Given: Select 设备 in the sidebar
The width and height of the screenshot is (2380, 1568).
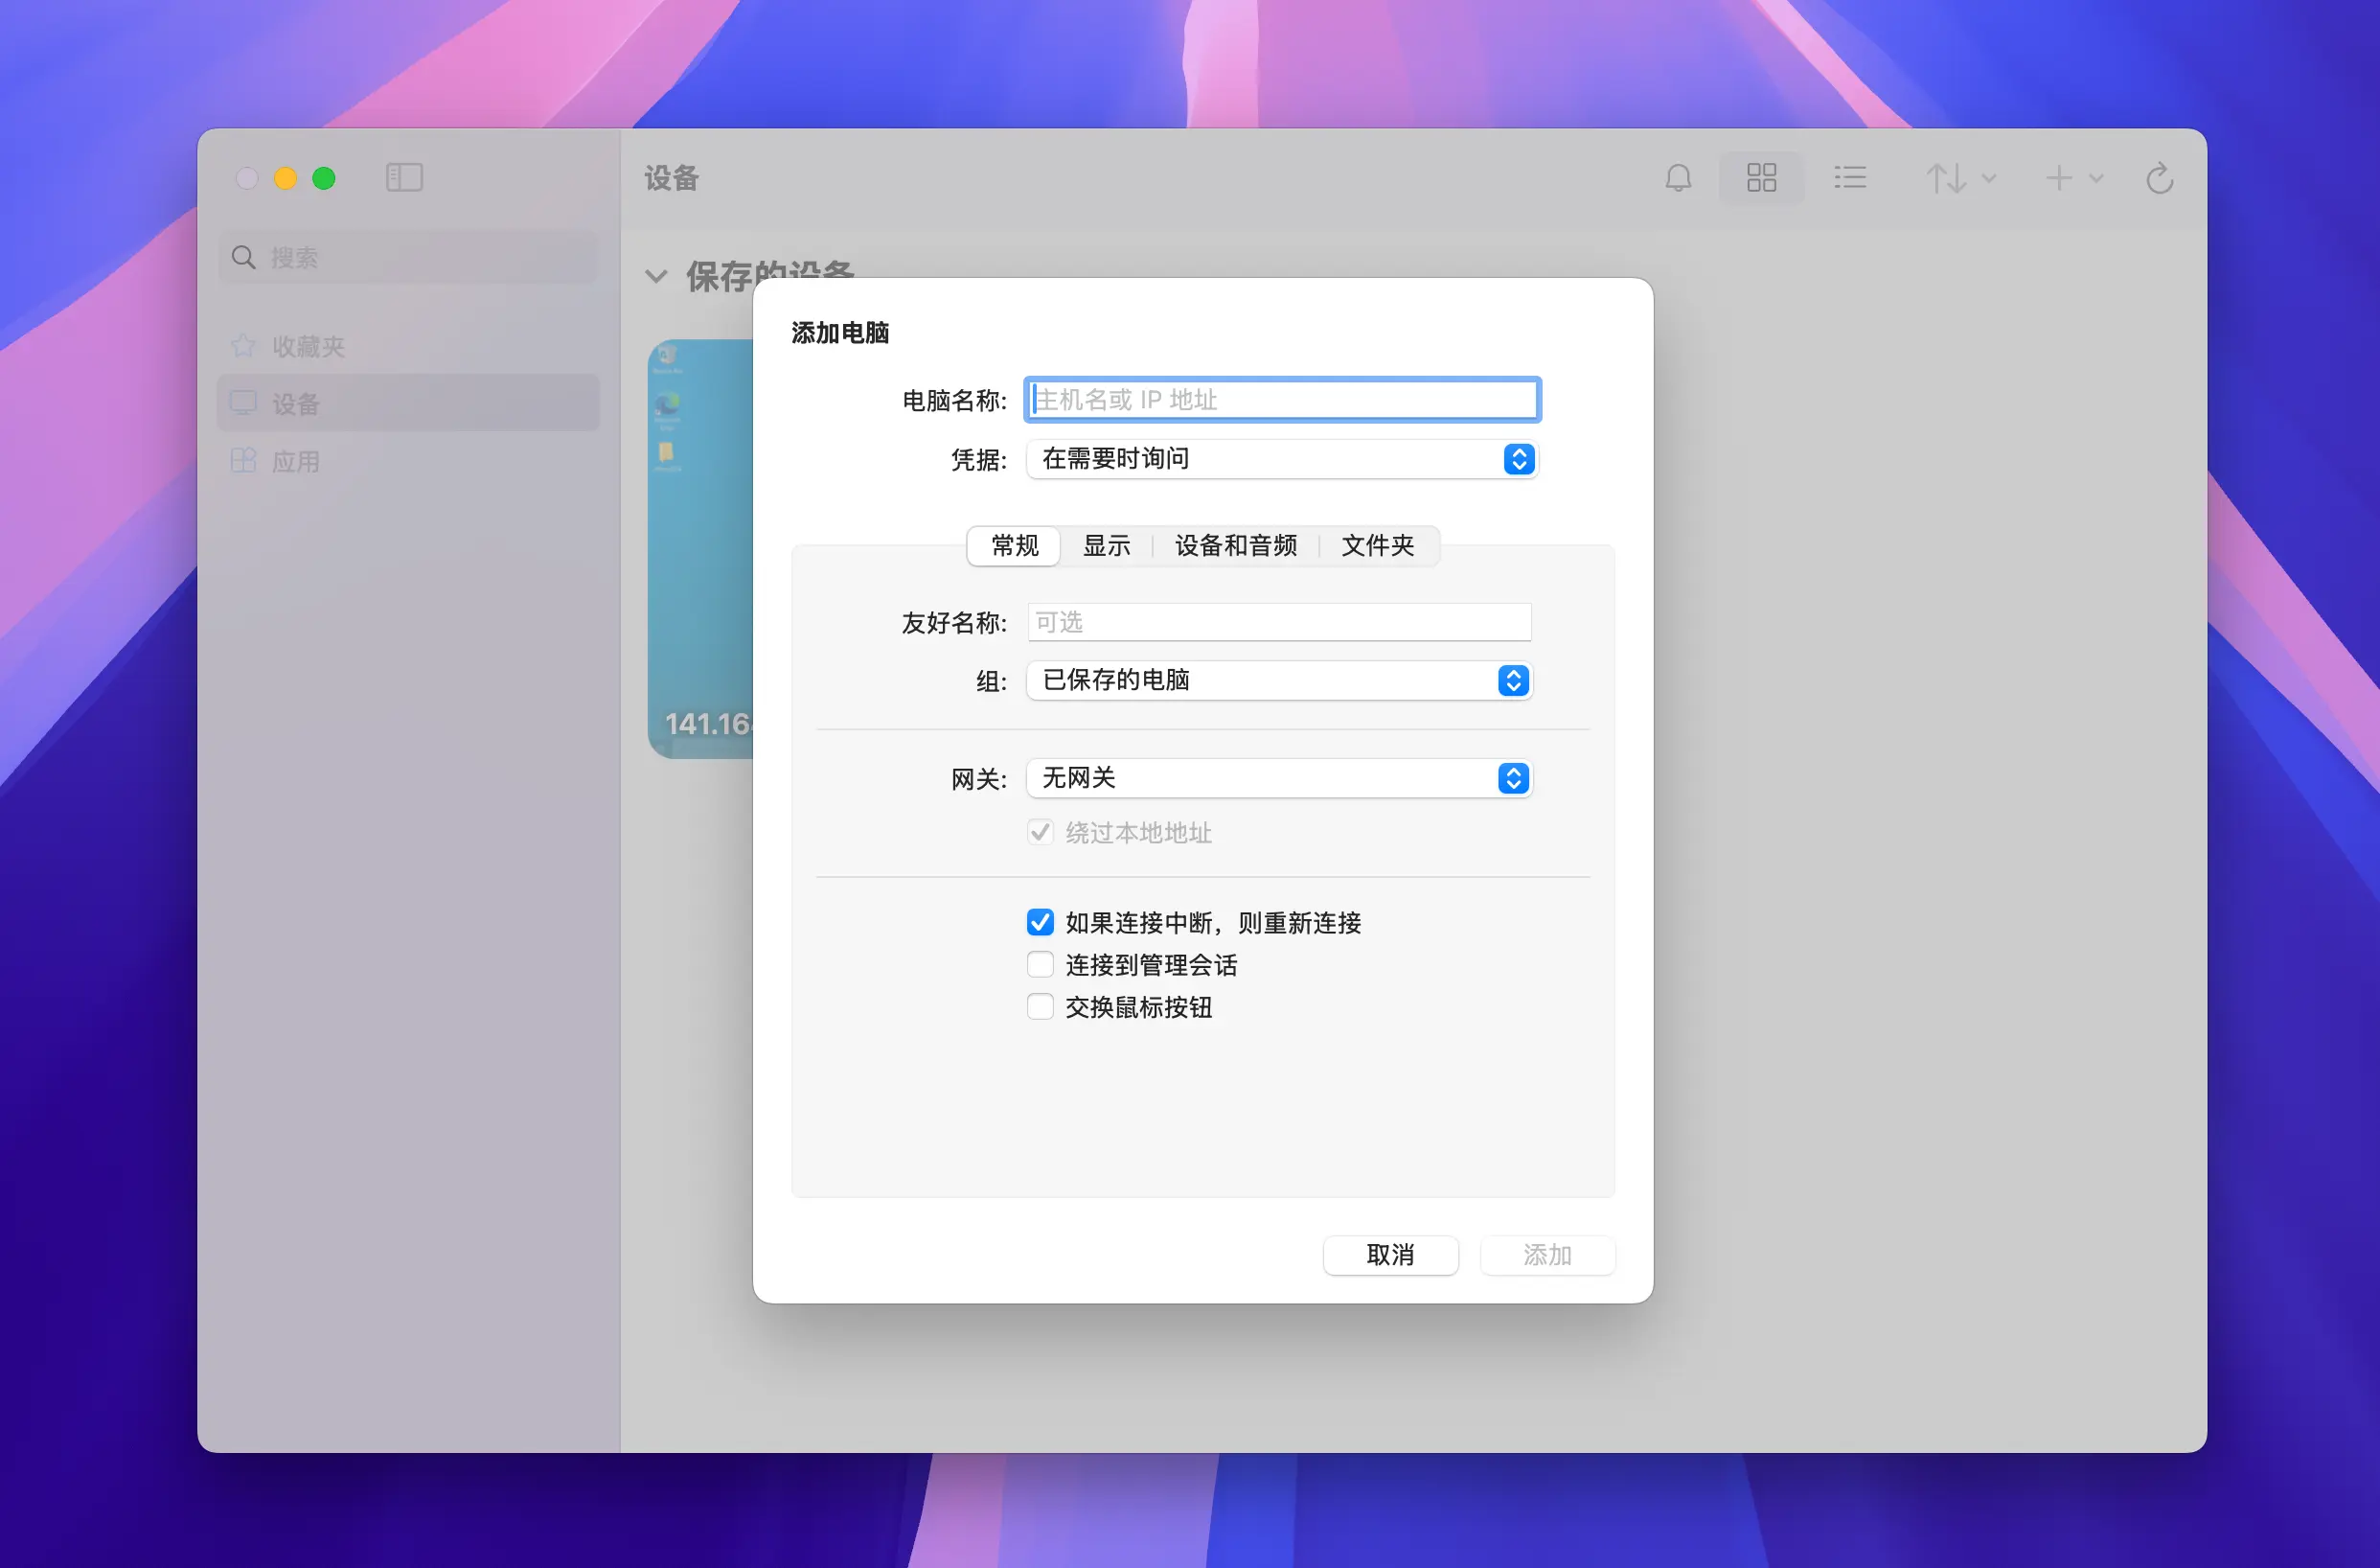Looking at the screenshot, I should pos(408,403).
